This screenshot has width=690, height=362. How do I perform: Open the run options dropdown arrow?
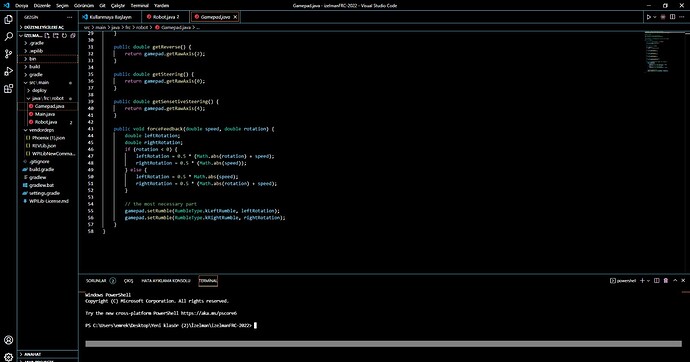click(x=654, y=17)
